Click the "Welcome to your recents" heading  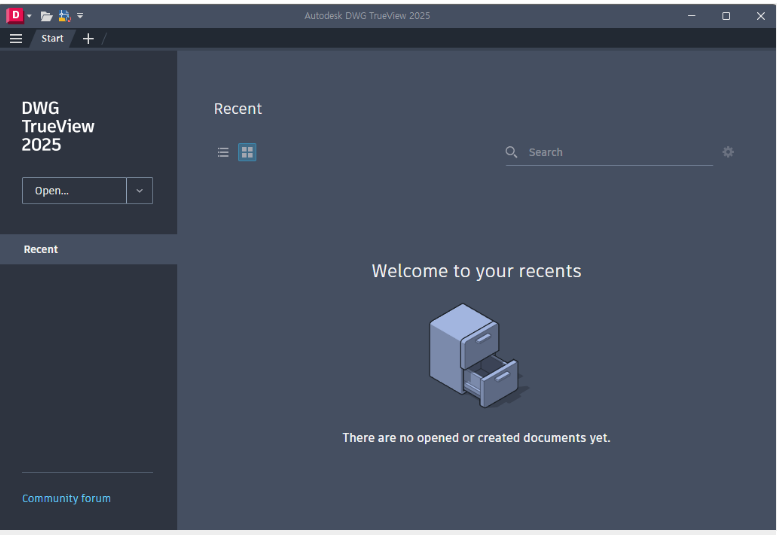tap(477, 271)
